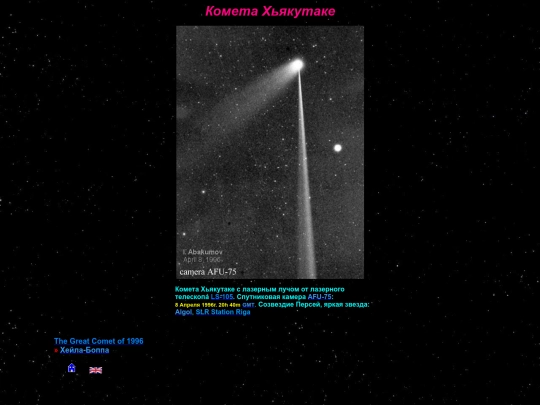Image resolution: width=540 pixels, height=405 pixels.
Task: Click the page title Комета Хьякутаке
Action: [270, 11]
